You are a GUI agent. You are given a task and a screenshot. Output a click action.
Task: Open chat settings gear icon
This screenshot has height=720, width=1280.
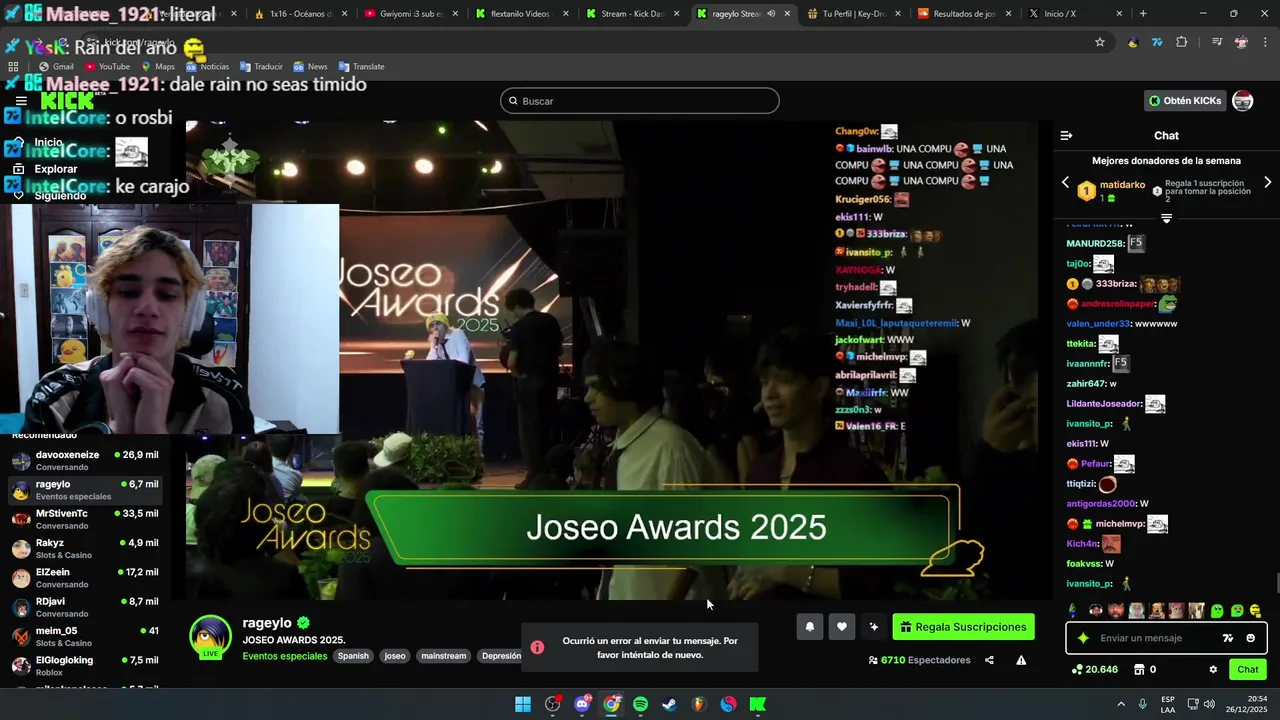[x=1213, y=670]
